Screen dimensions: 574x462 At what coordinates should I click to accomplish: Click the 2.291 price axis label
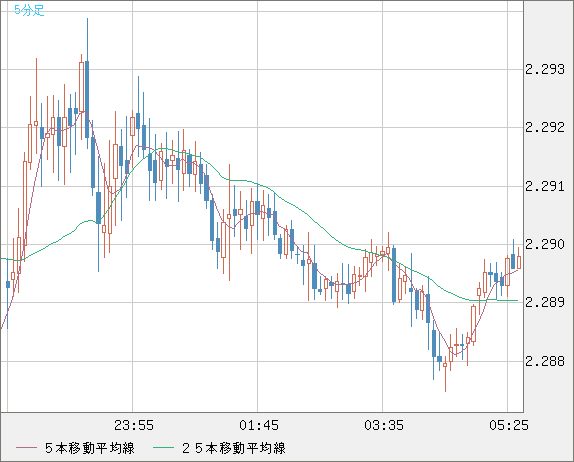coord(545,186)
